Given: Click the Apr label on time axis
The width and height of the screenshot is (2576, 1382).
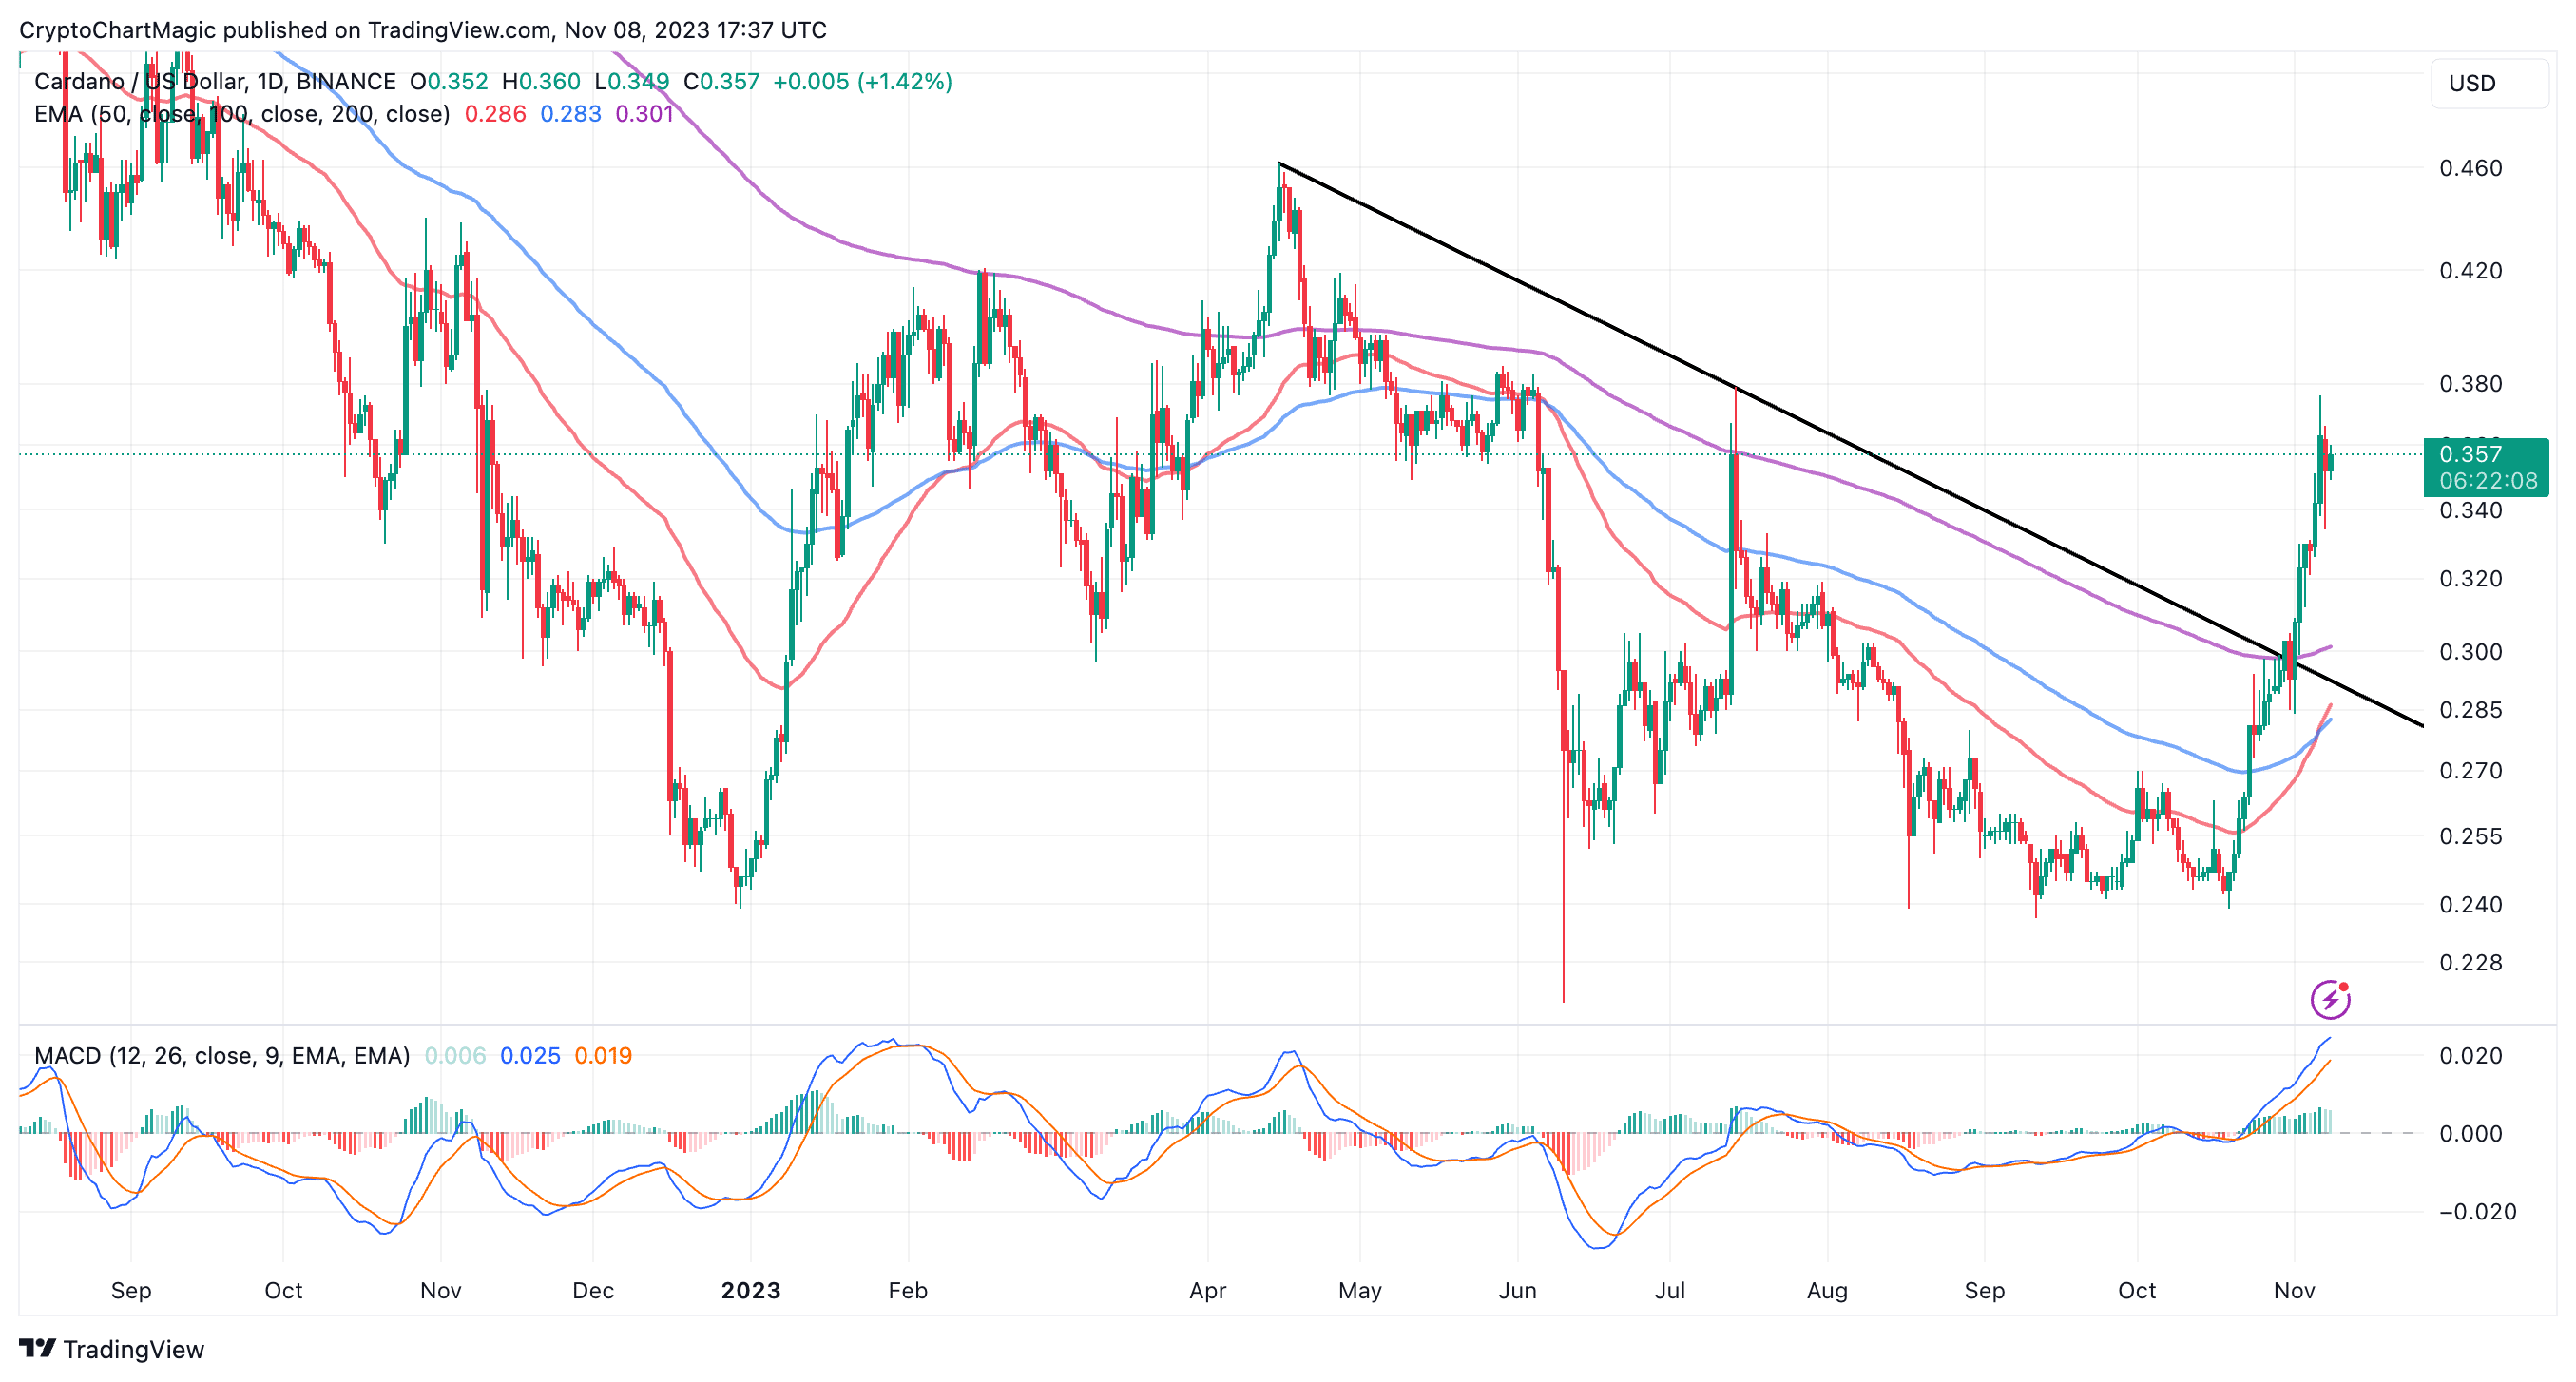Looking at the screenshot, I should pos(1208,1290).
